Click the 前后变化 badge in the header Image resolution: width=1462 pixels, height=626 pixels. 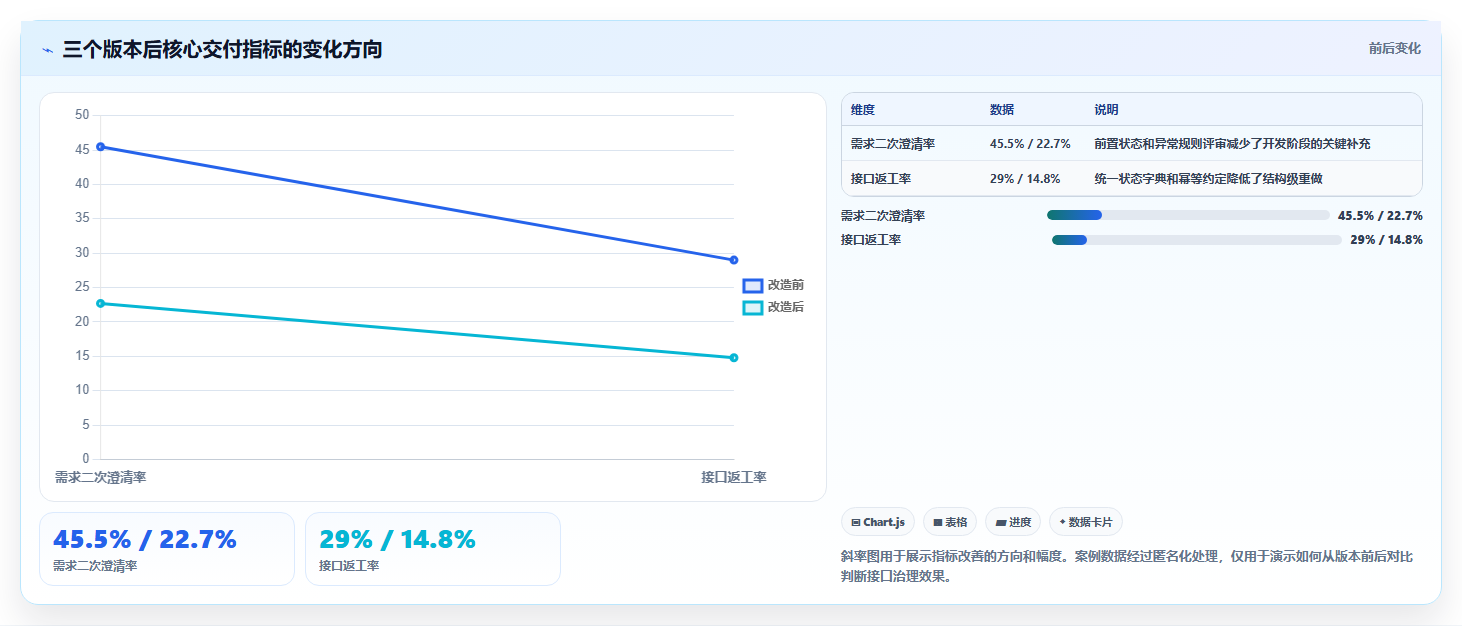tap(1394, 49)
